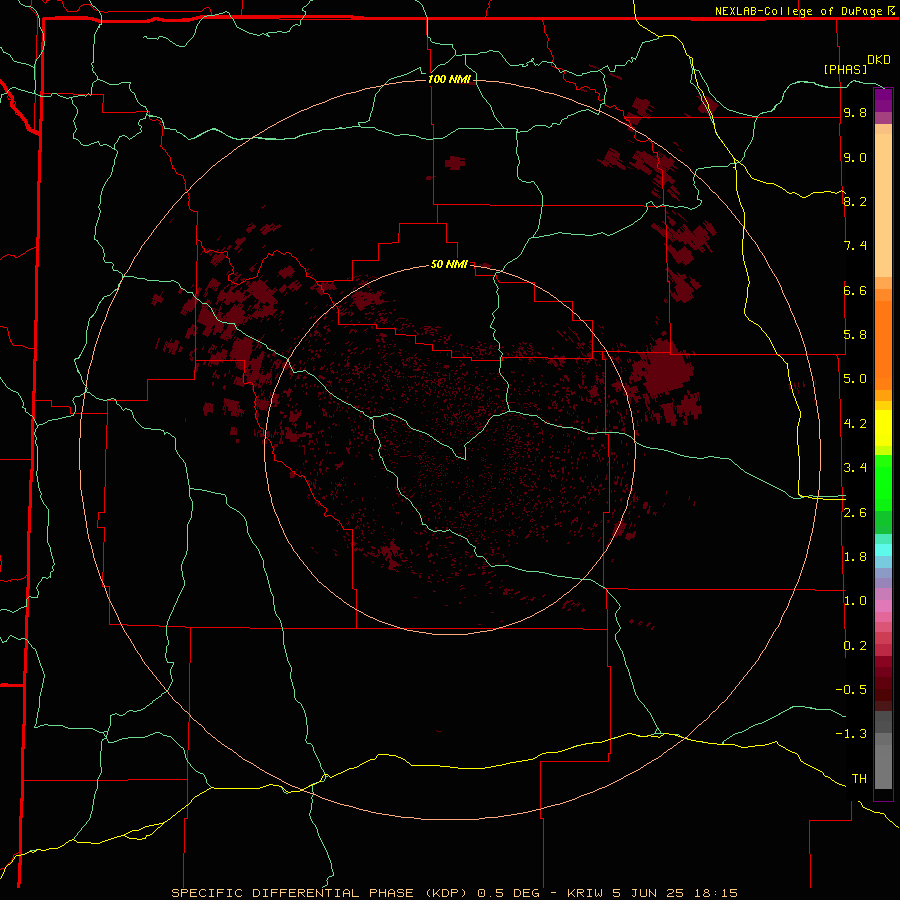Click the 4.2 scale value

pos(855,424)
